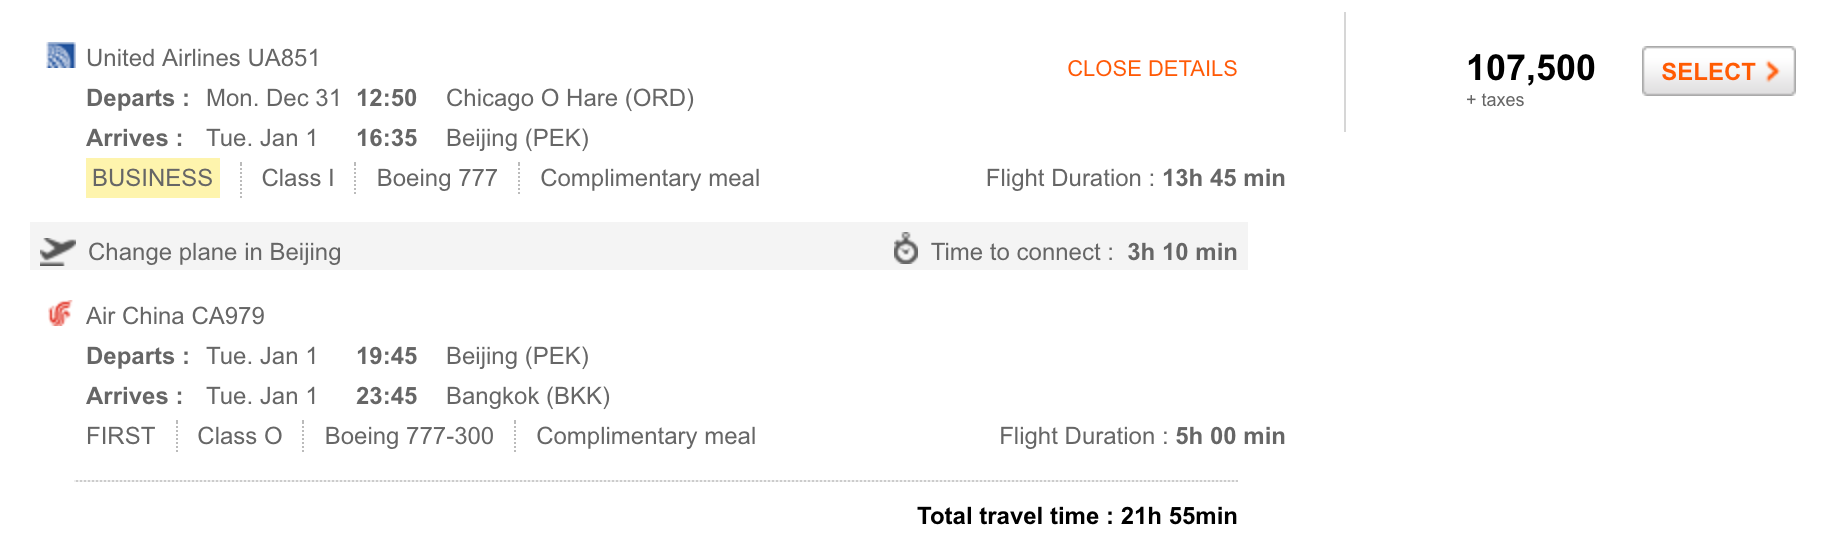Collapse the itinerary via CLOSE DETAILS
Screen dimensions: 1828x556
(x=1152, y=68)
